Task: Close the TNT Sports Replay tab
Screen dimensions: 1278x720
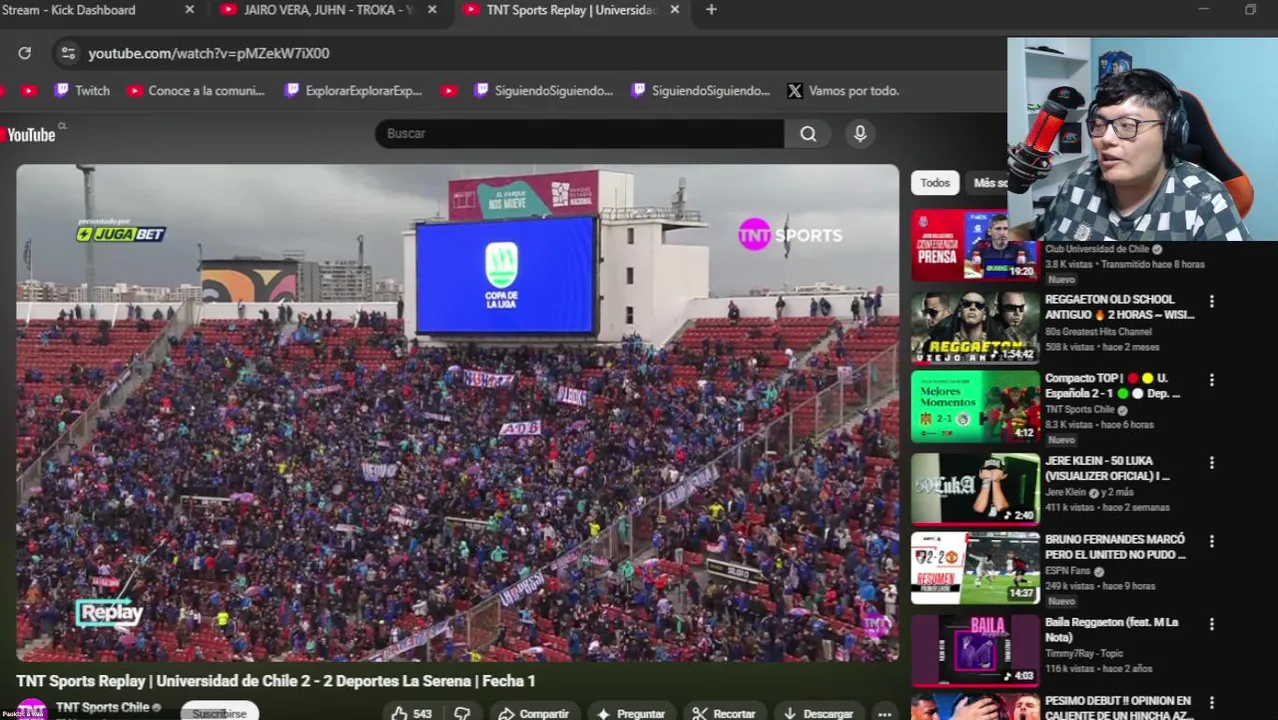Action: [x=674, y=10]
